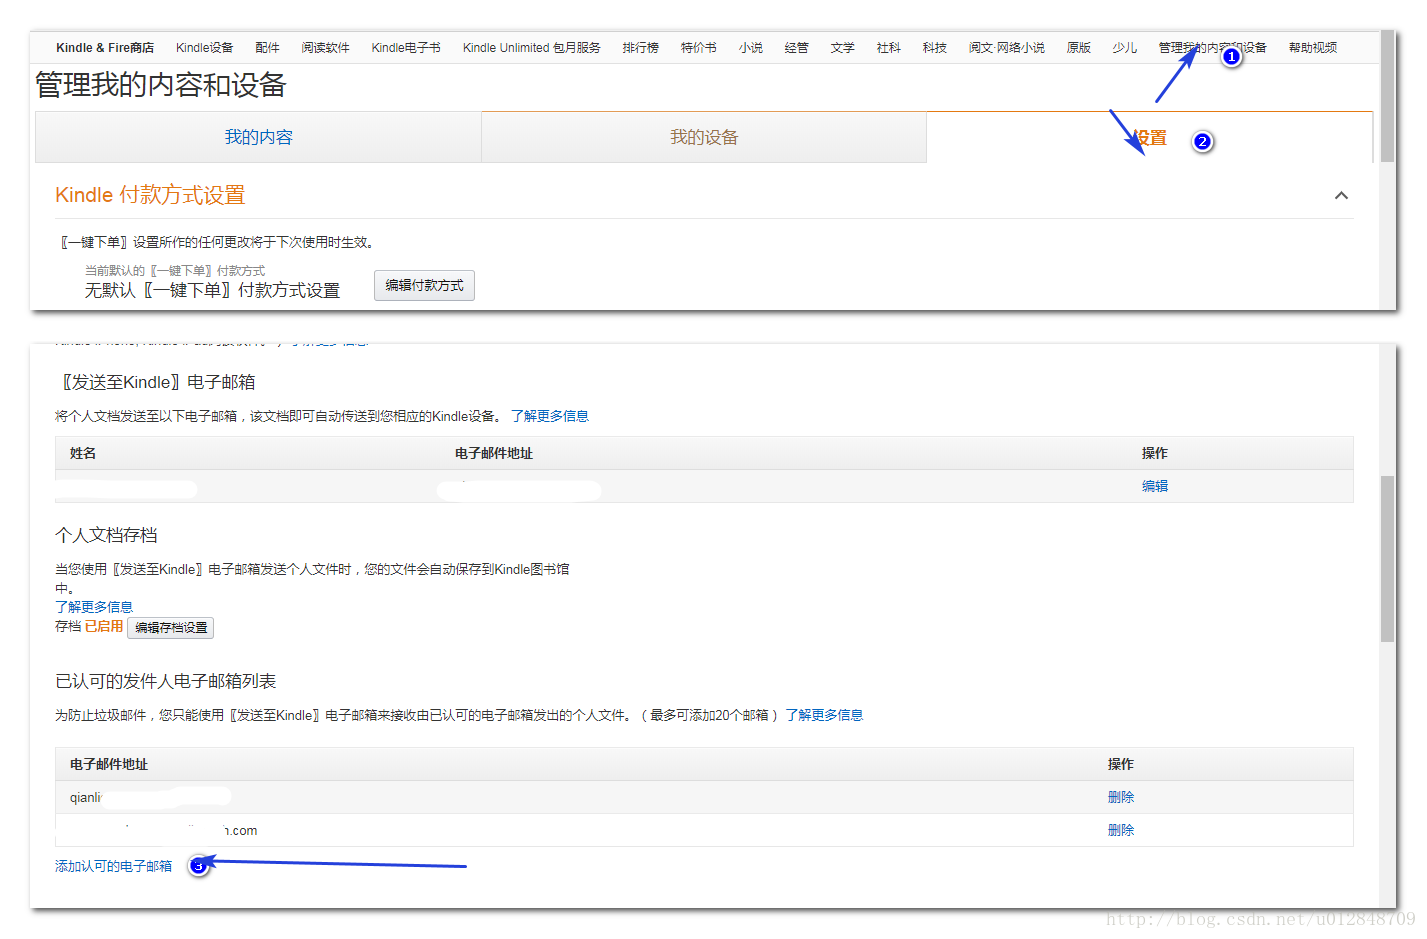Click 已认可的发件人电子邮箱列表 heading
The height and width of the screenshot is (939, 1427).
pos(165,681)
